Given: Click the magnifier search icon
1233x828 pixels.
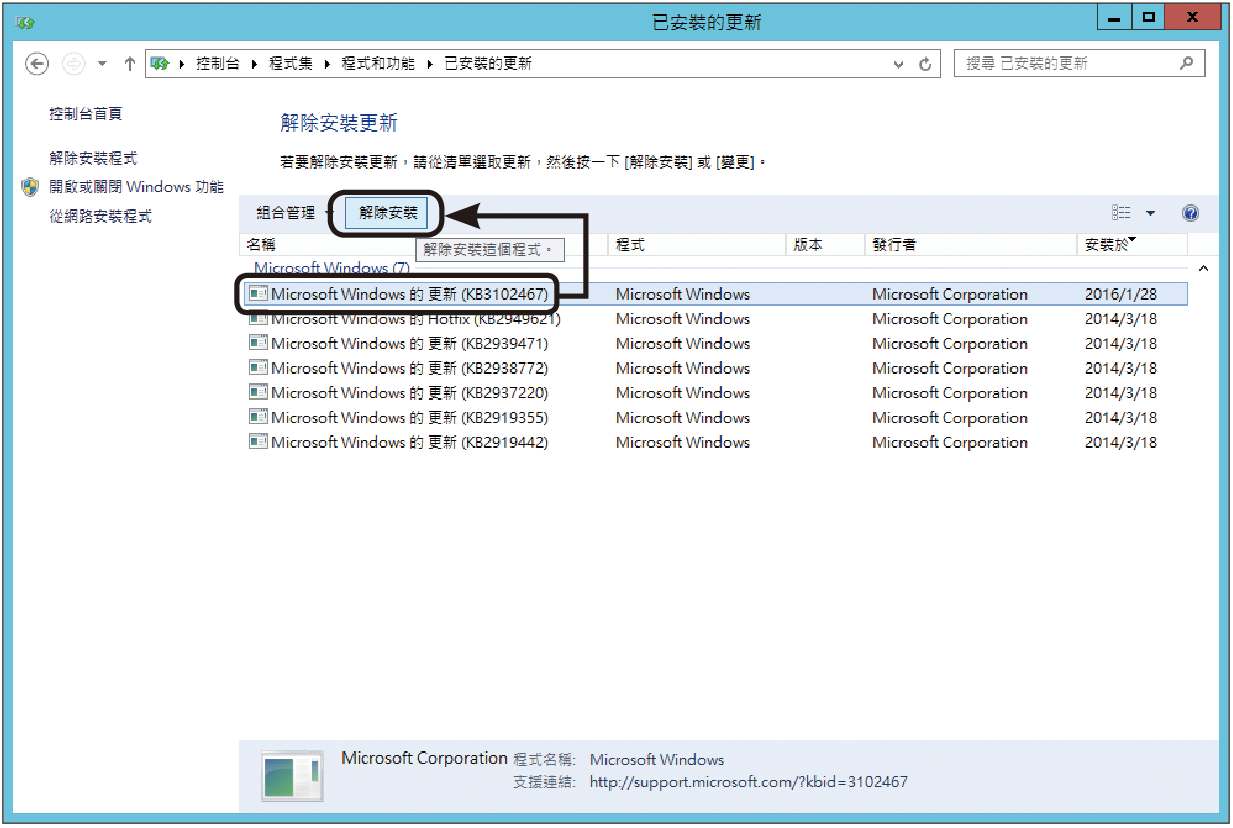Looking at the screenshot, I should pyautogui.click(x=1187, y=63).
